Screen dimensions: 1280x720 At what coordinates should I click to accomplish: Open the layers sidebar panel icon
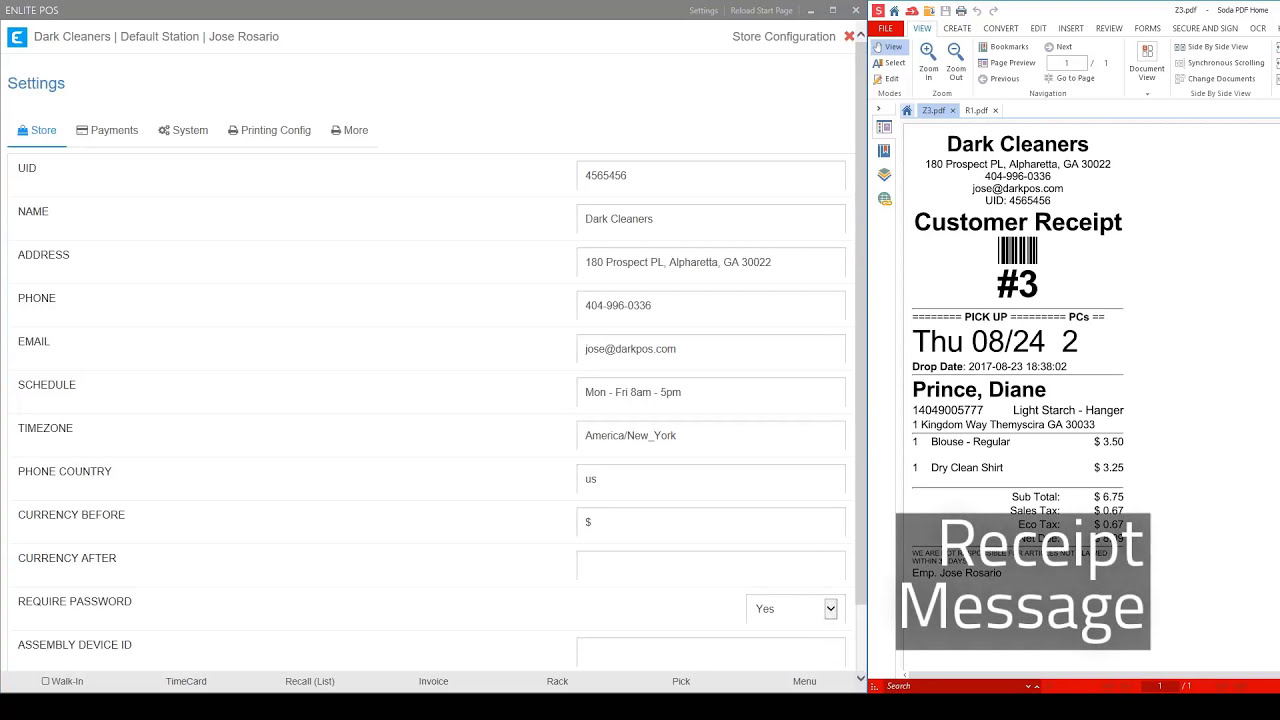click(884, 175)
